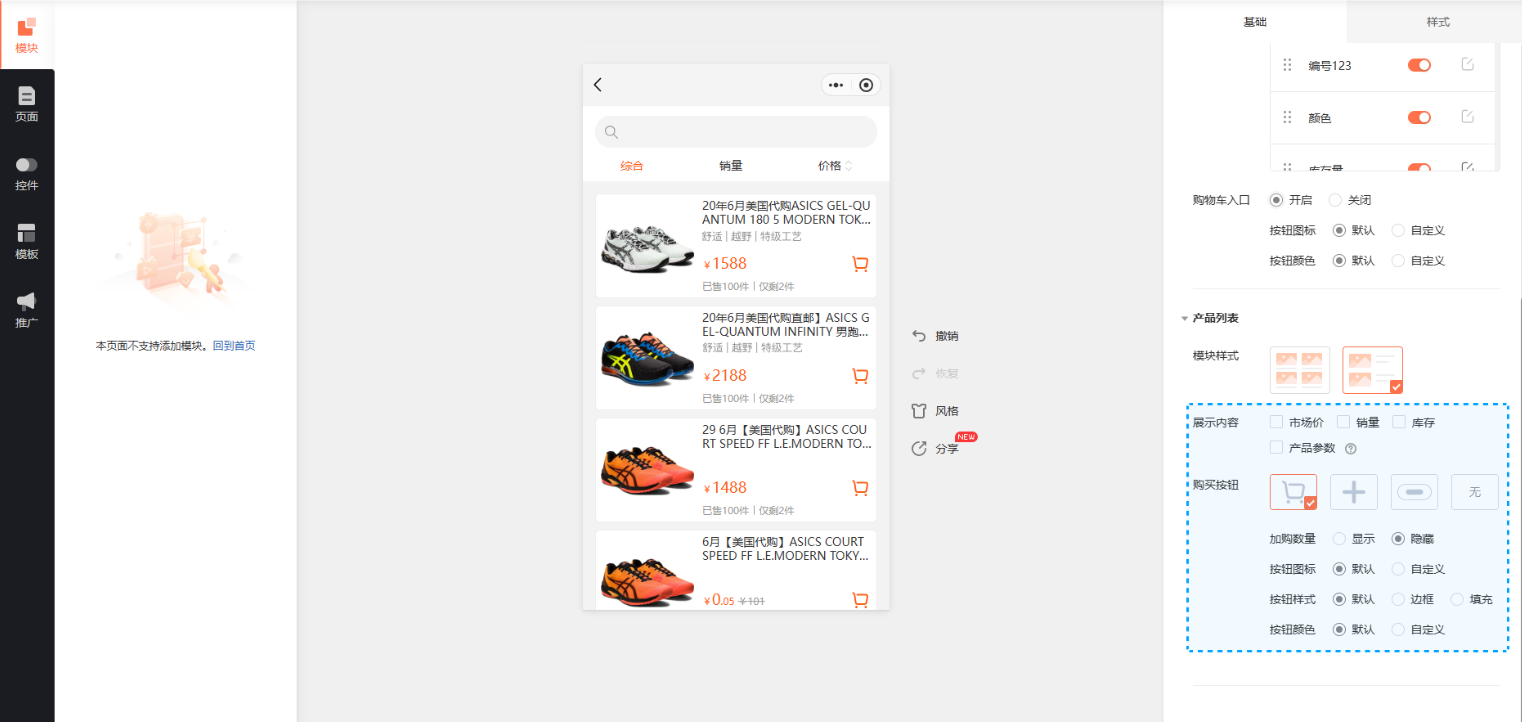Toggle the 编号123 switch off
Viewport: 1522px width, 722px height.
[1419, 65]
